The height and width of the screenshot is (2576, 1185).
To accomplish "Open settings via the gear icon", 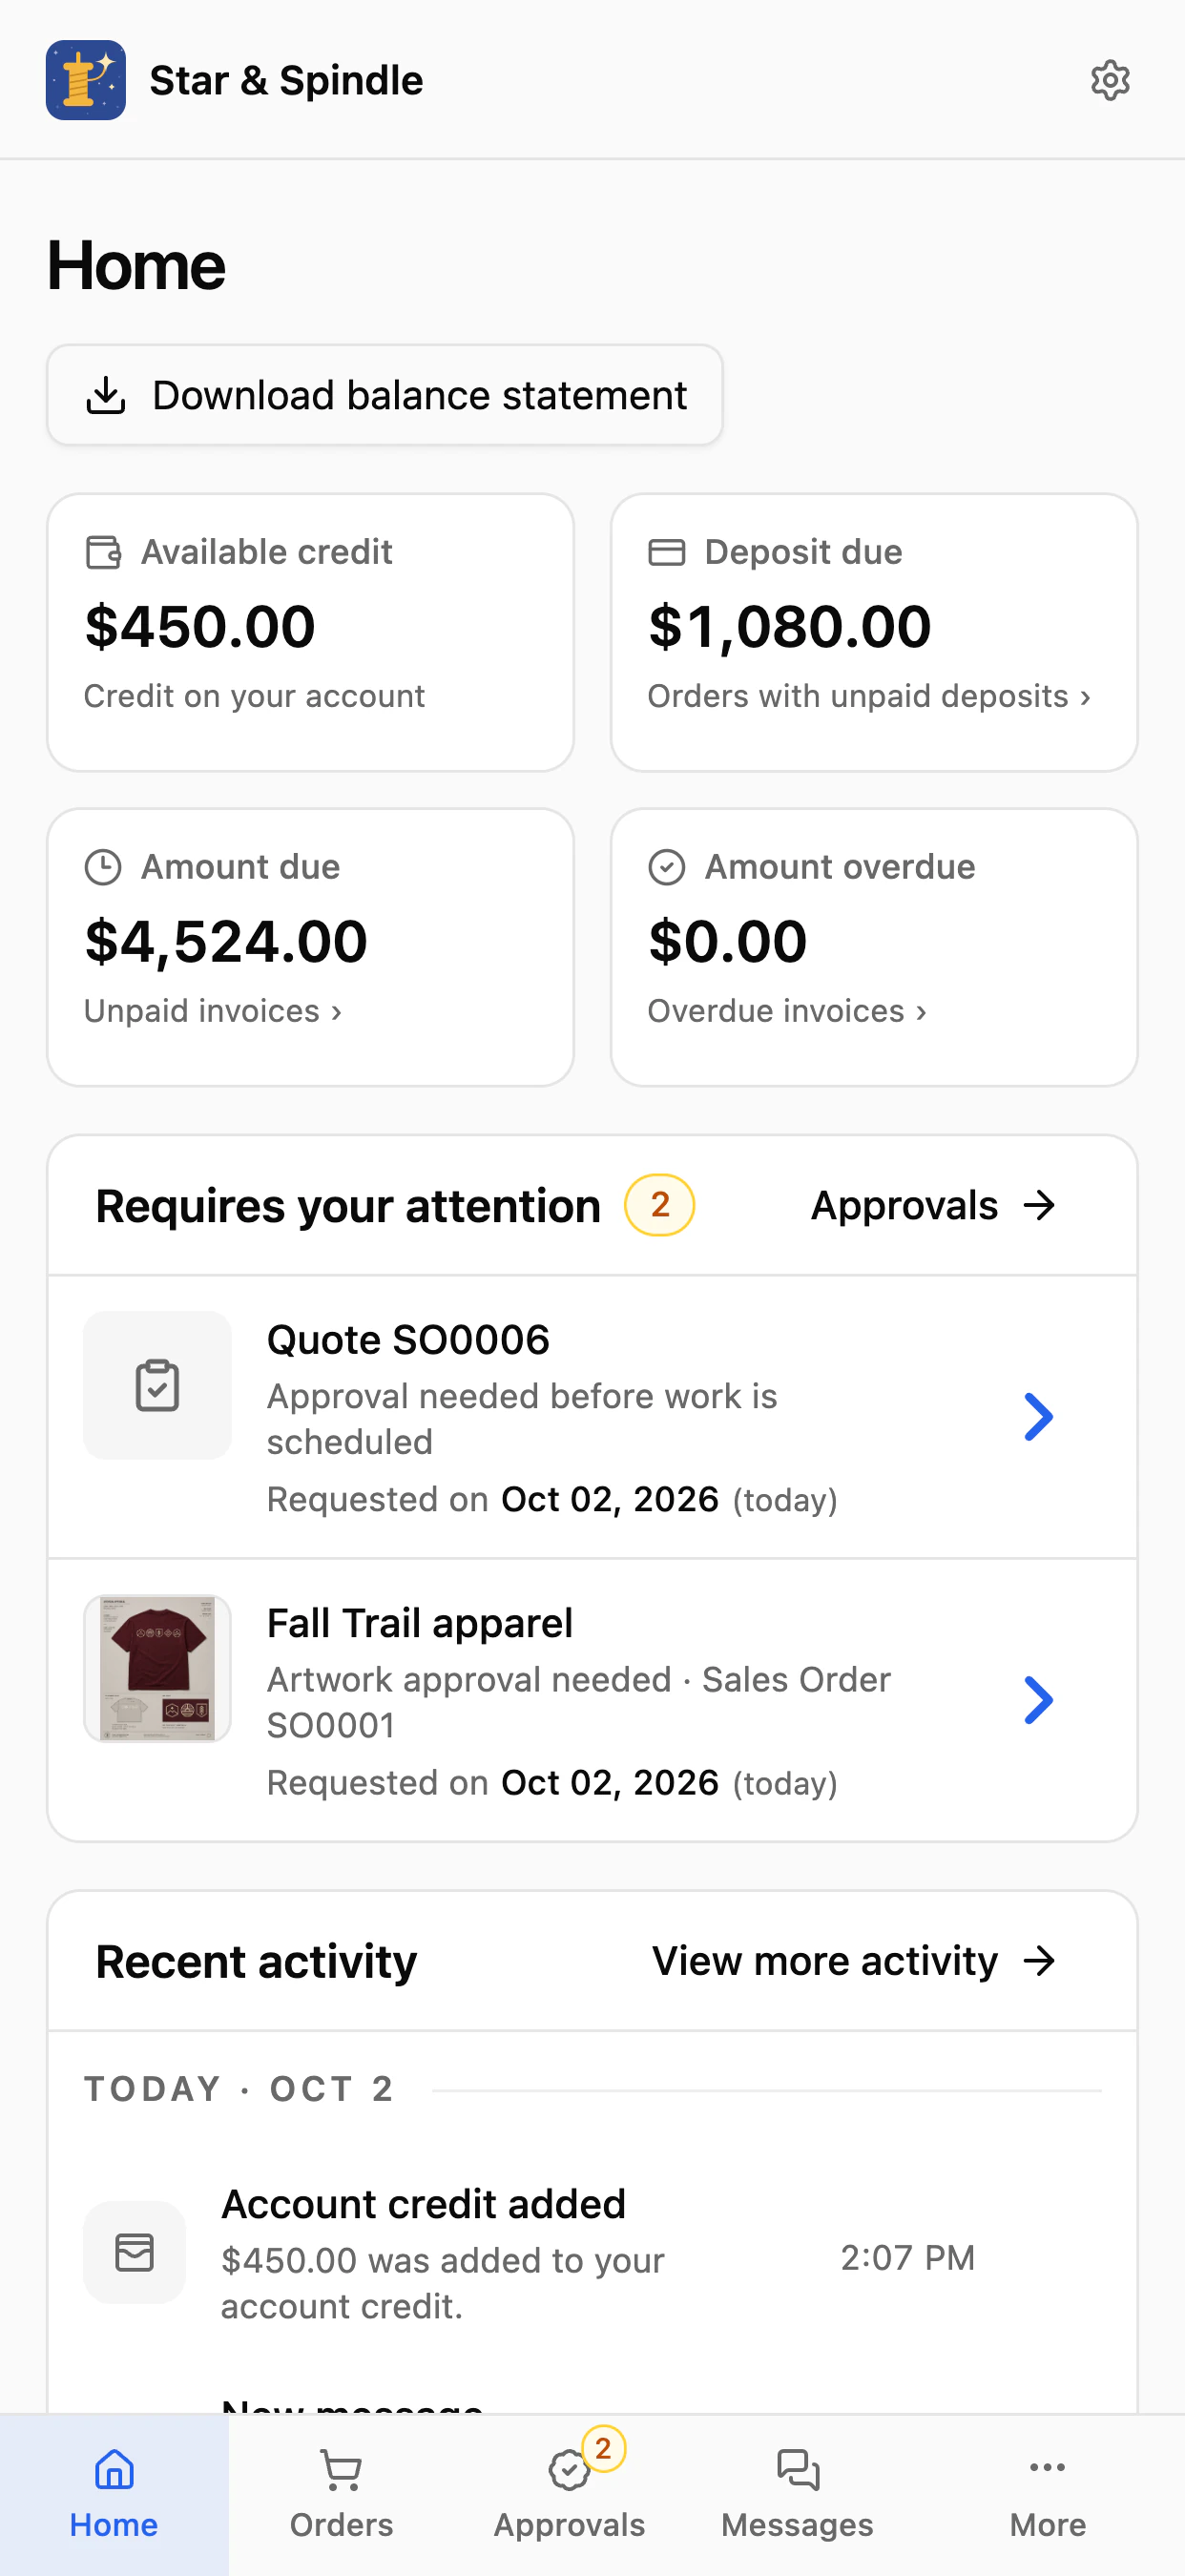I will [1109, 80].
